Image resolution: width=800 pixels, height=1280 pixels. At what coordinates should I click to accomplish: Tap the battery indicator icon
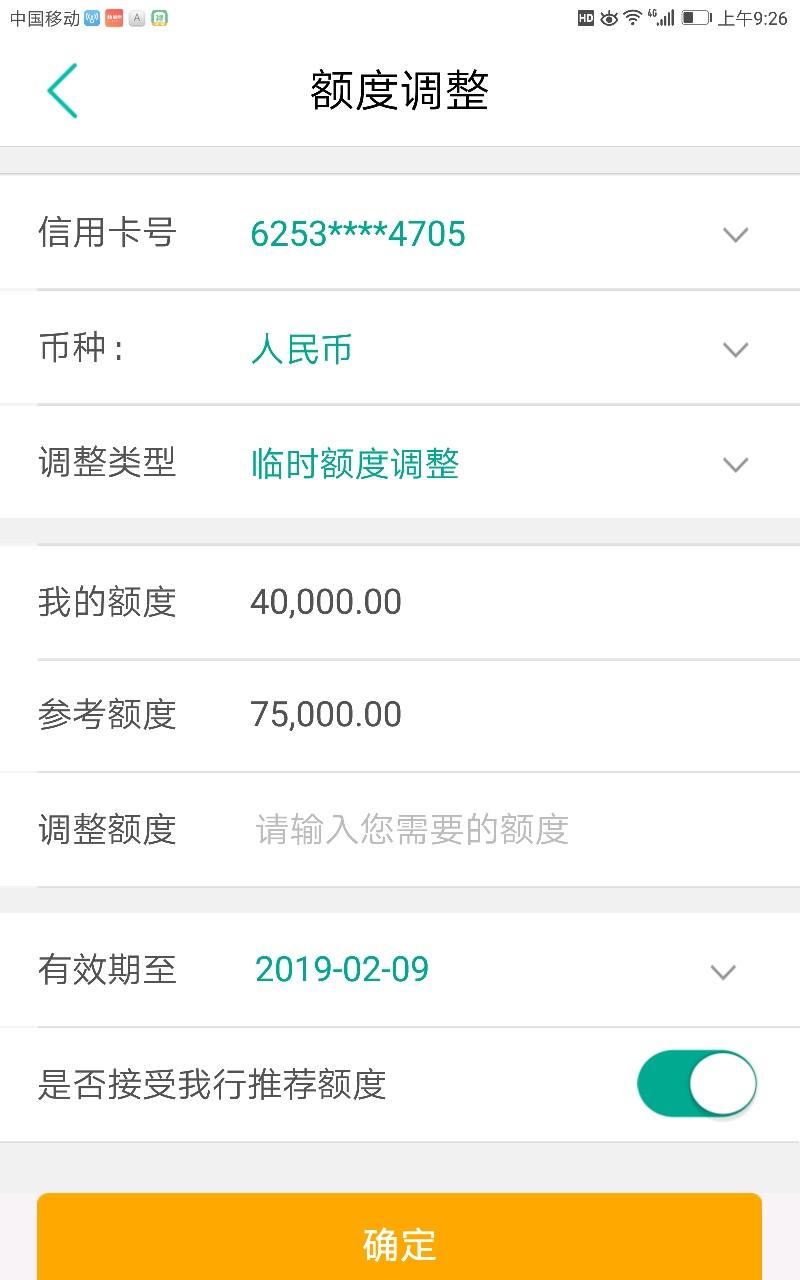pyautogui.click(x=696, y=18)
